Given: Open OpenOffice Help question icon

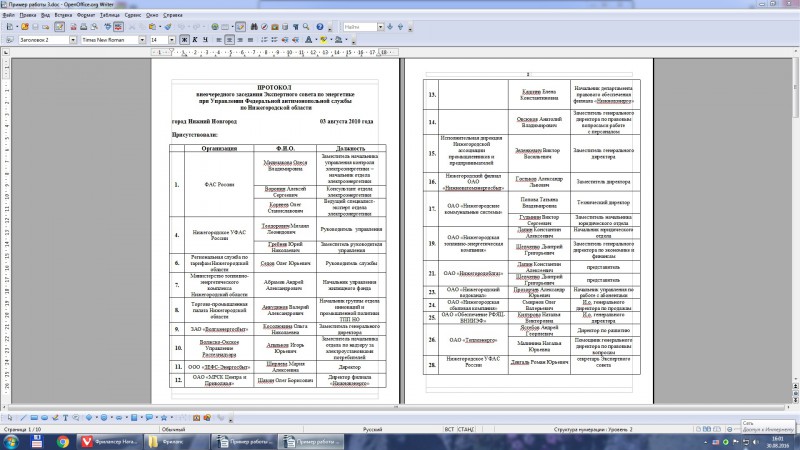Looking at the screenshot, I should [x=320, y=27].
